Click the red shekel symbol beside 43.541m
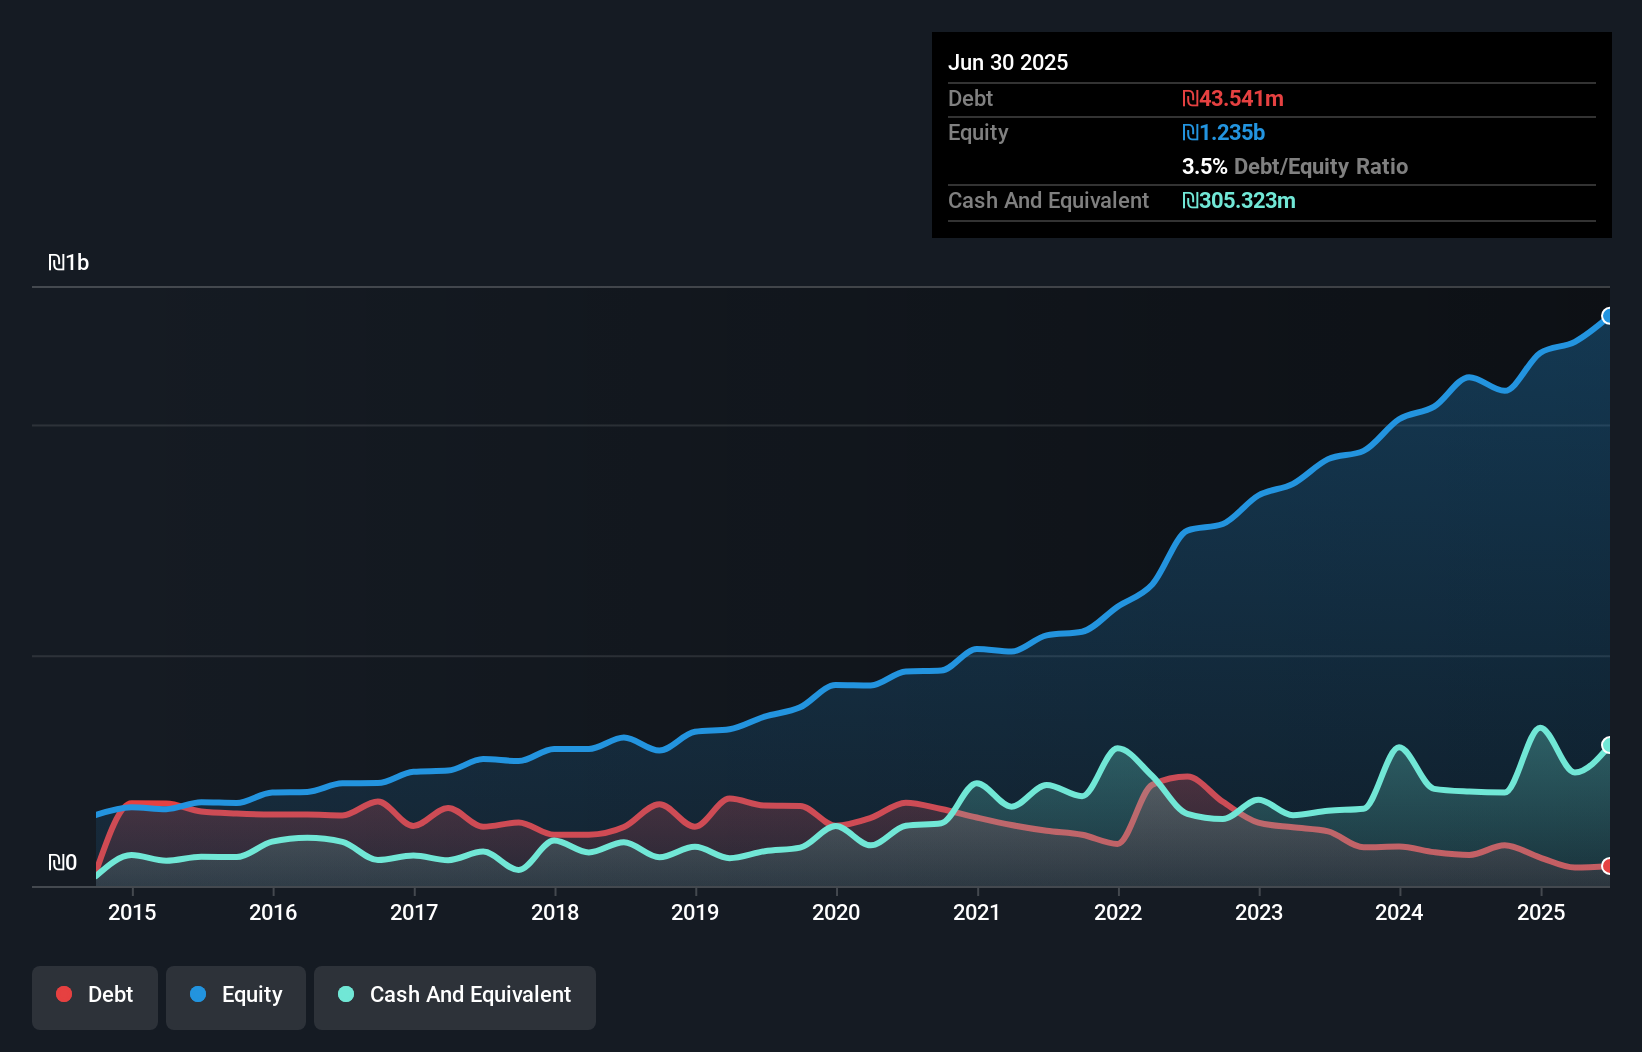 tap(1189, 98)
